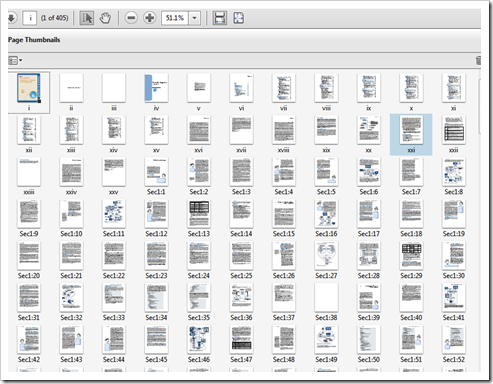Select page thumbnail Sec1:6
This screenshot has width=493, height=384.
pos(369,172)
